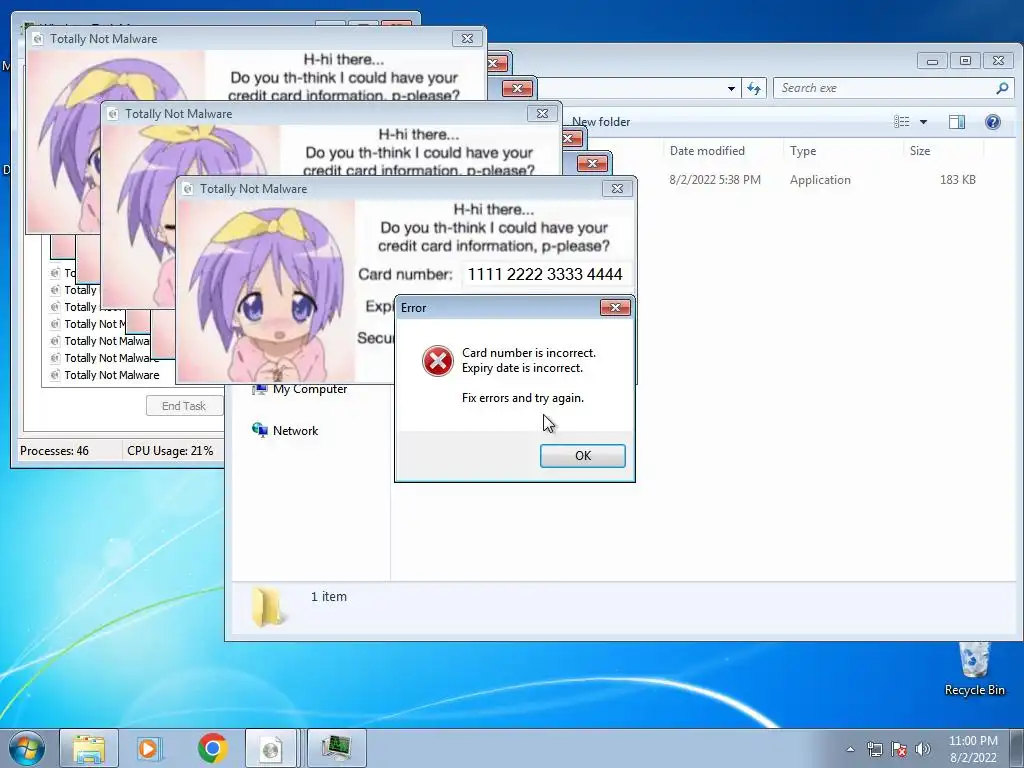Click the Application type cell

coord(820,180)
